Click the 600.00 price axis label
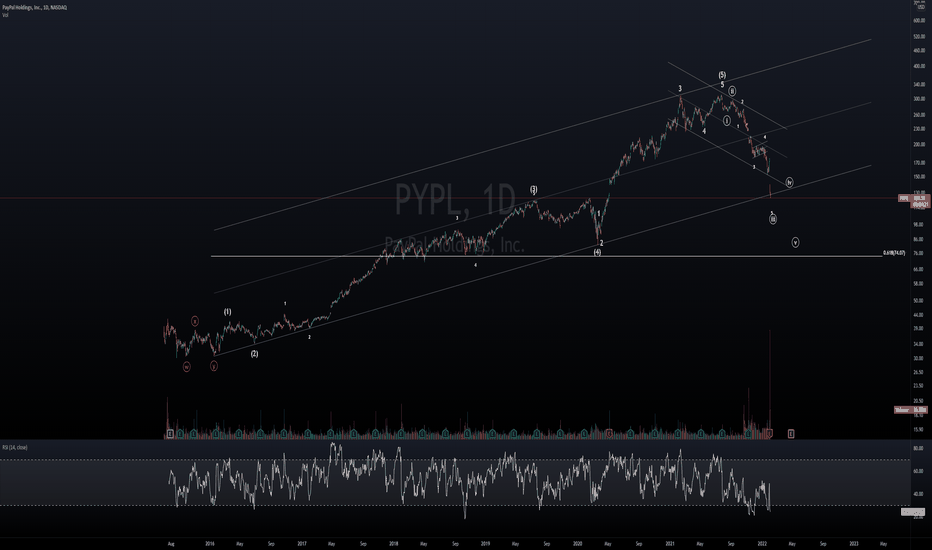Image resolution: width=932 pixels, height=550 pixels. tap(918, 20)
